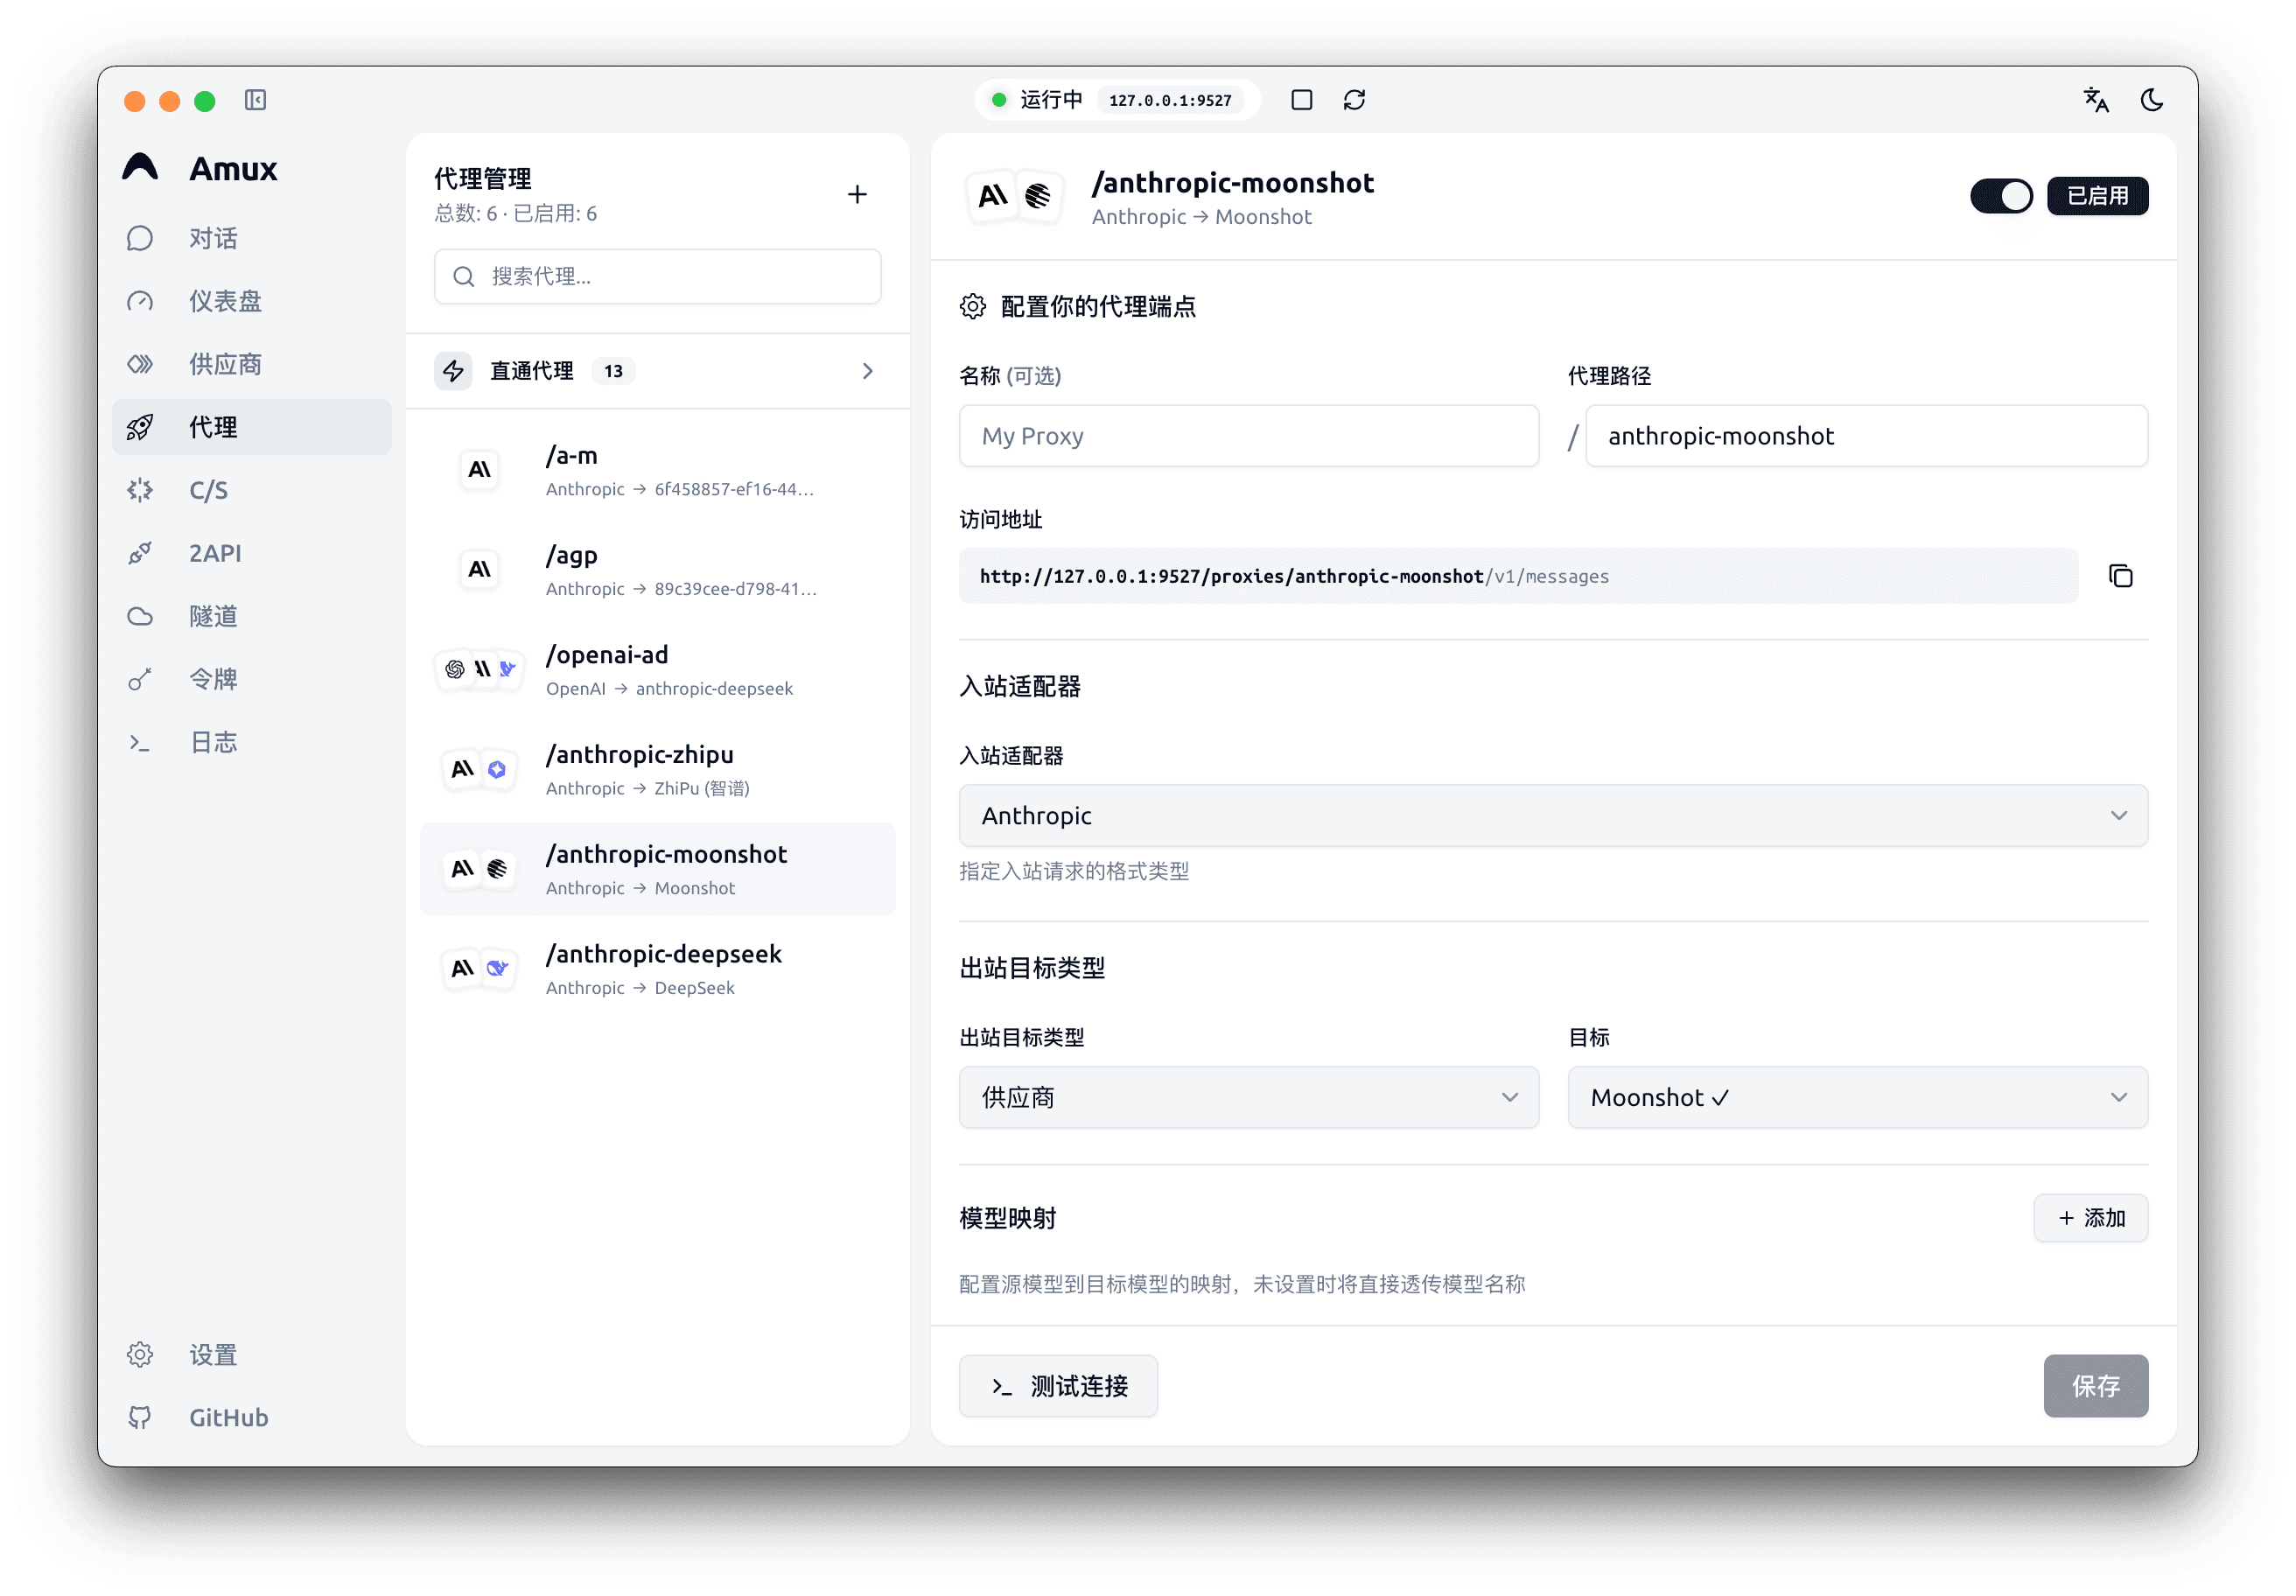Click the DeepSeek whale icon in list
Screen dimensions: 2296x1596
[497, 968]
